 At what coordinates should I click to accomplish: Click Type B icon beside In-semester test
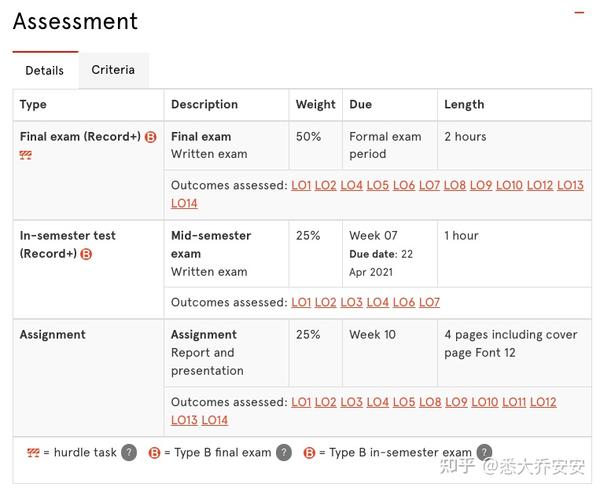tap(86, 254)
